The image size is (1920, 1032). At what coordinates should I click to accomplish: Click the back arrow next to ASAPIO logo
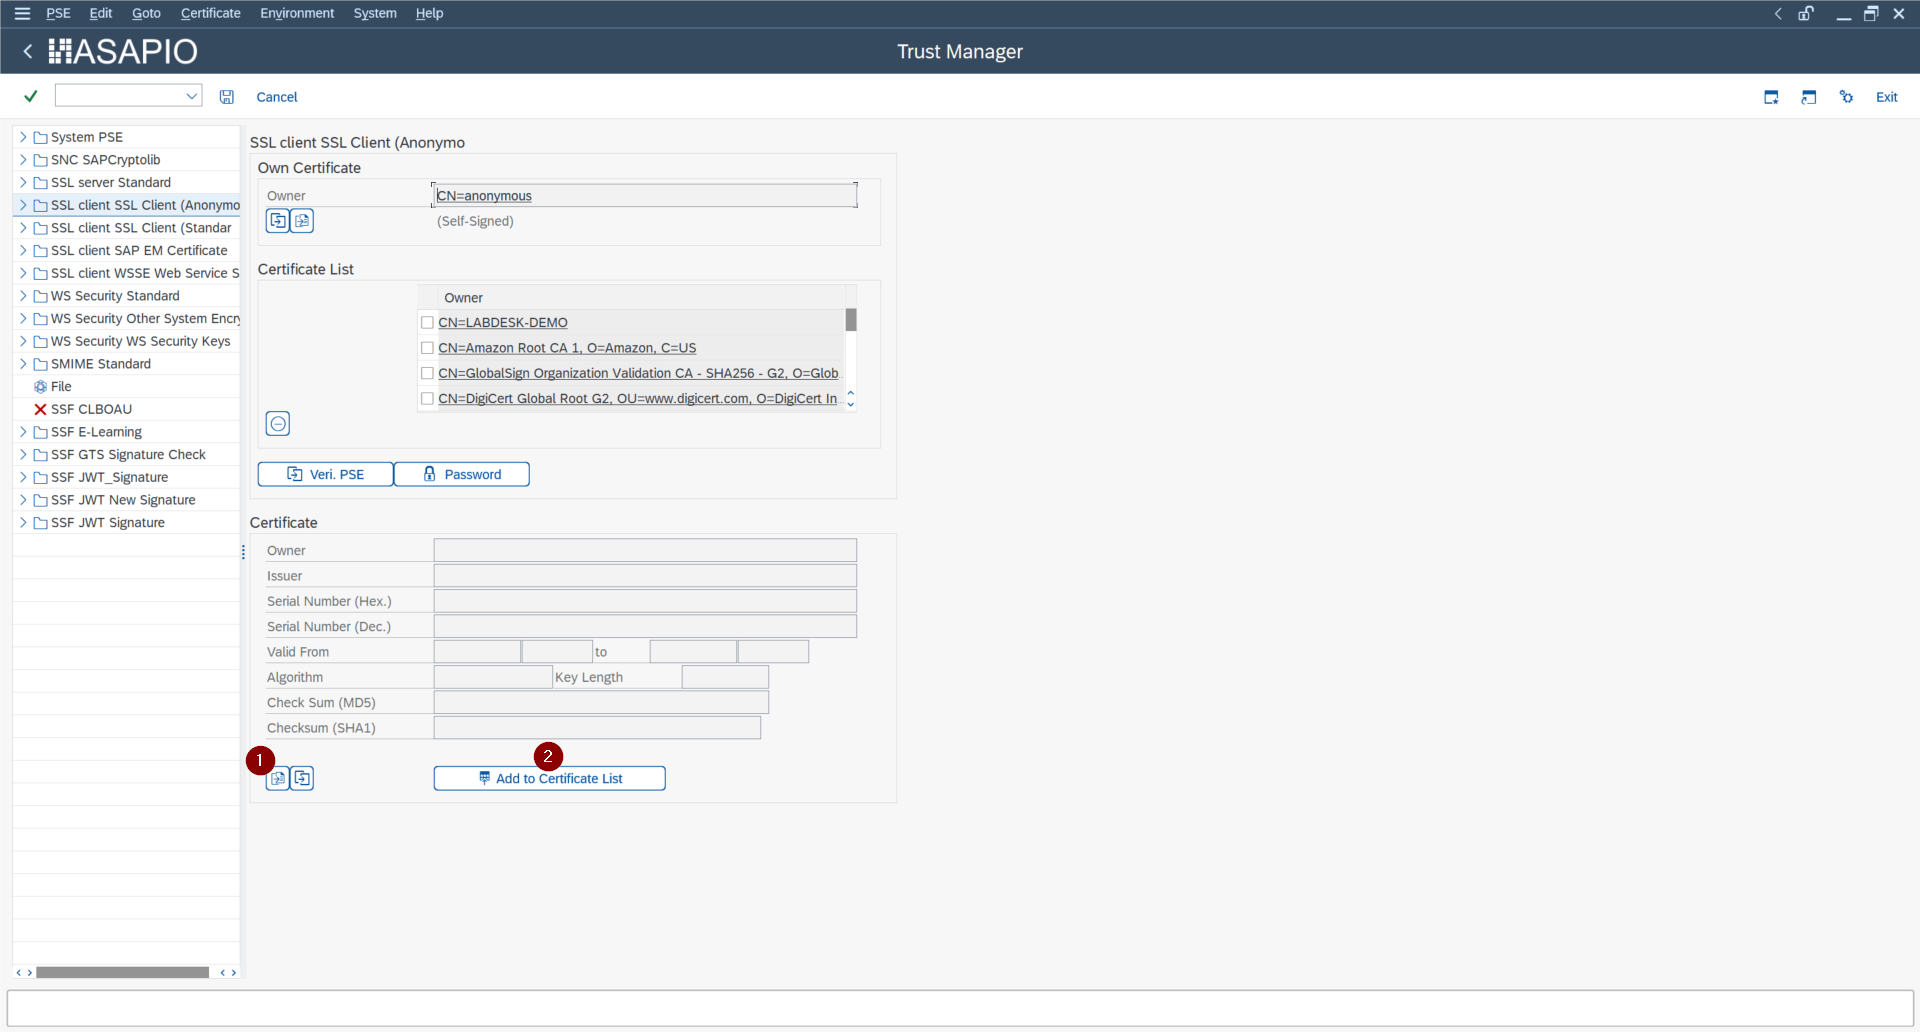click(28, 51)
